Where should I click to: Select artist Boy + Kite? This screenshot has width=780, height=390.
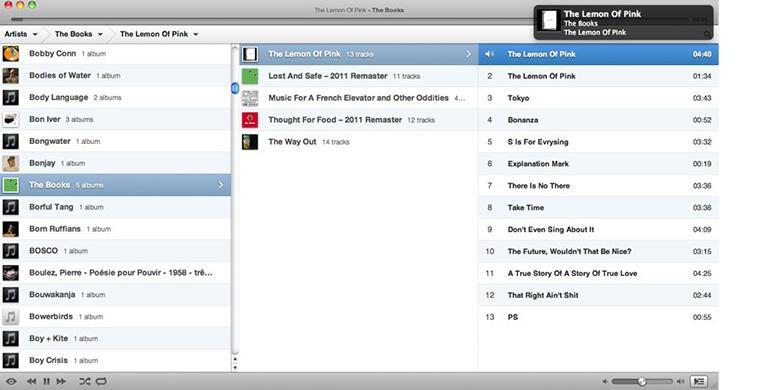click(115, 338)
